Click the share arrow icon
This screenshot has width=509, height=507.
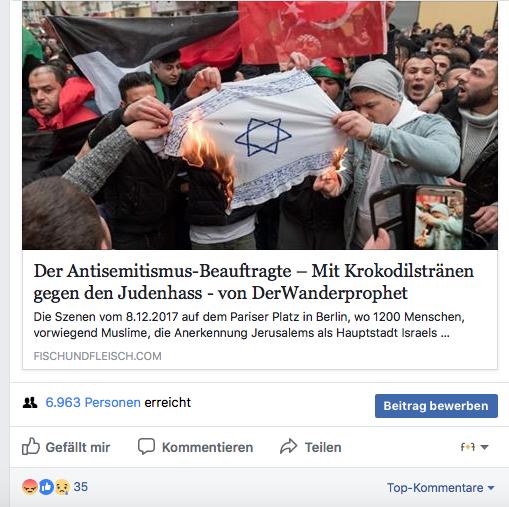tap(288, 446)
